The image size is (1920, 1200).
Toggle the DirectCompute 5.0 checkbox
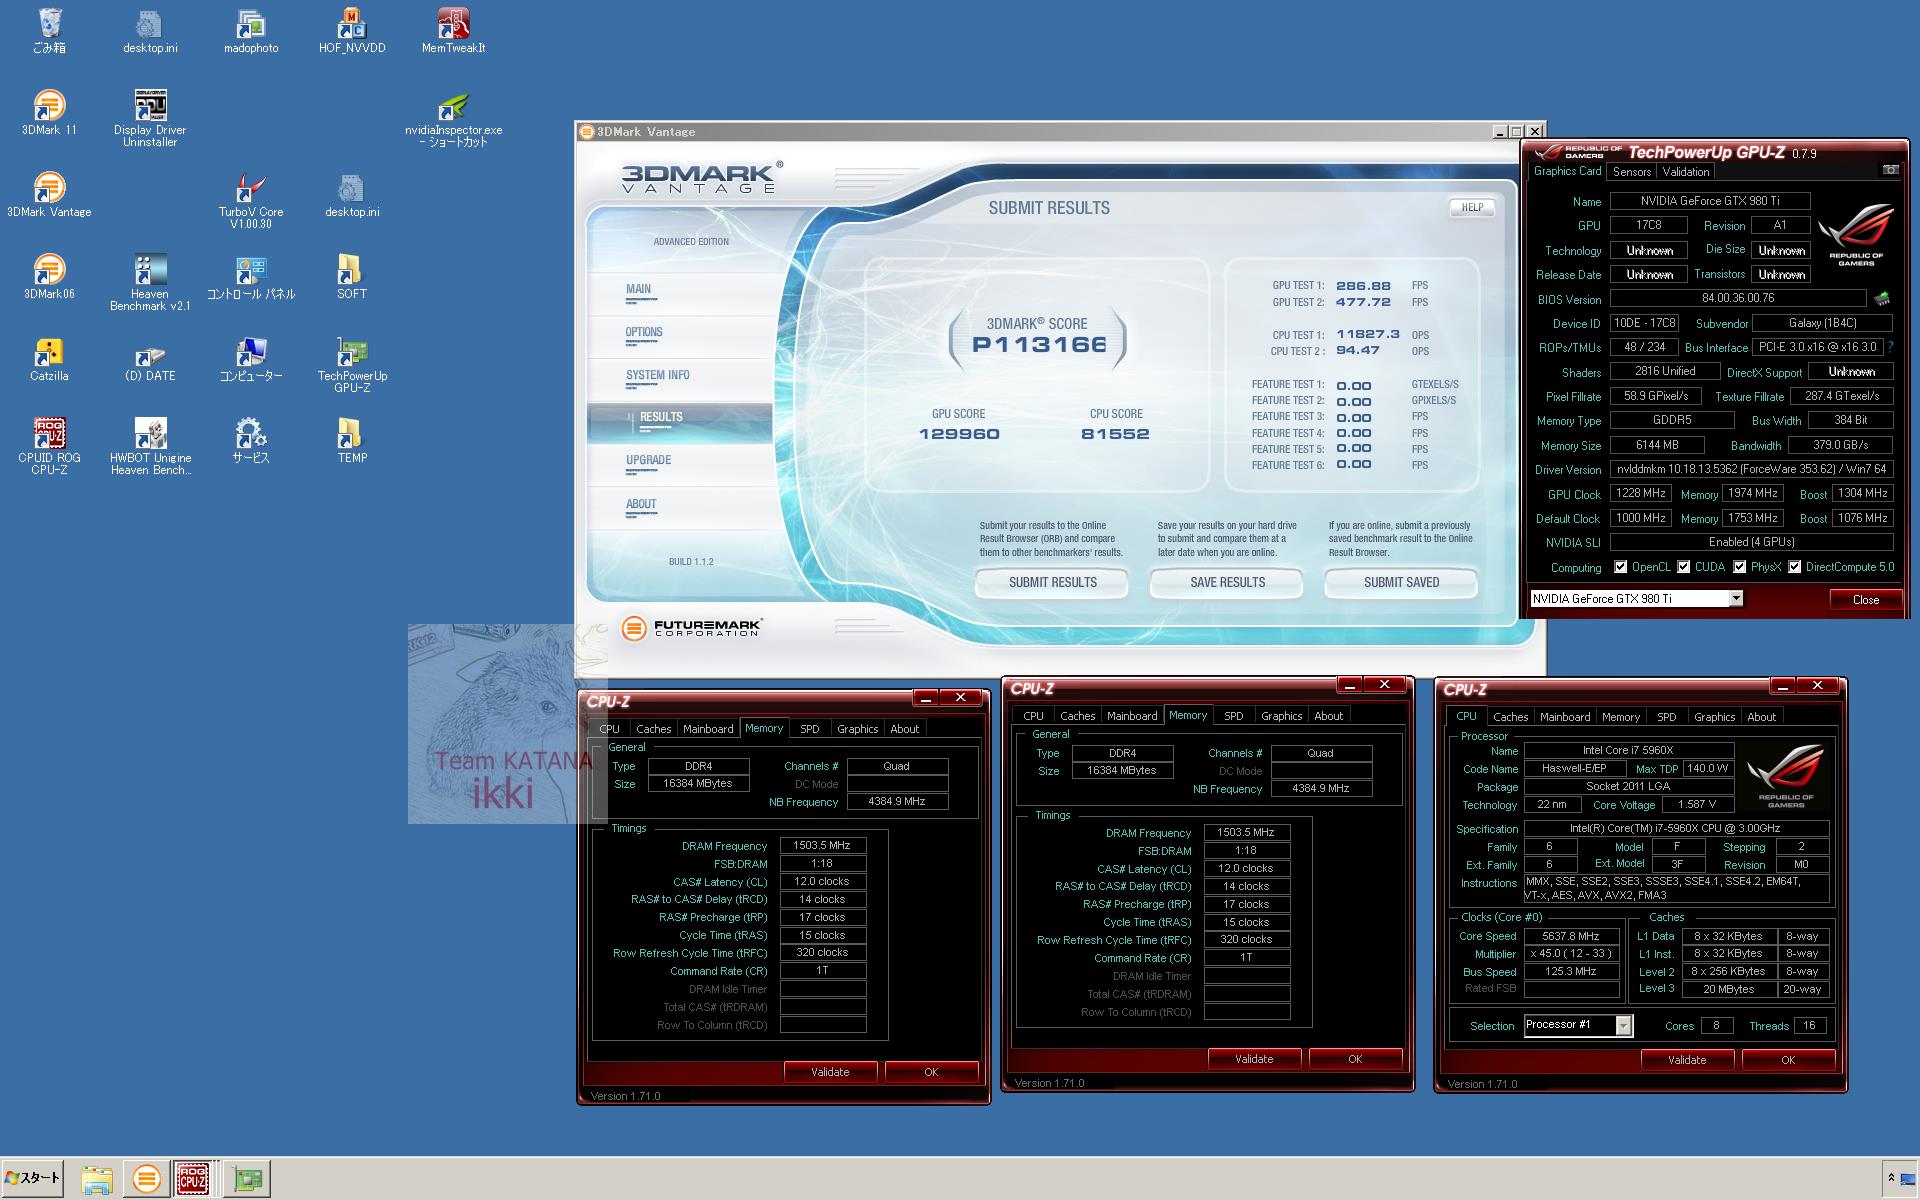pyautogui.click(x=1794, y=567)
